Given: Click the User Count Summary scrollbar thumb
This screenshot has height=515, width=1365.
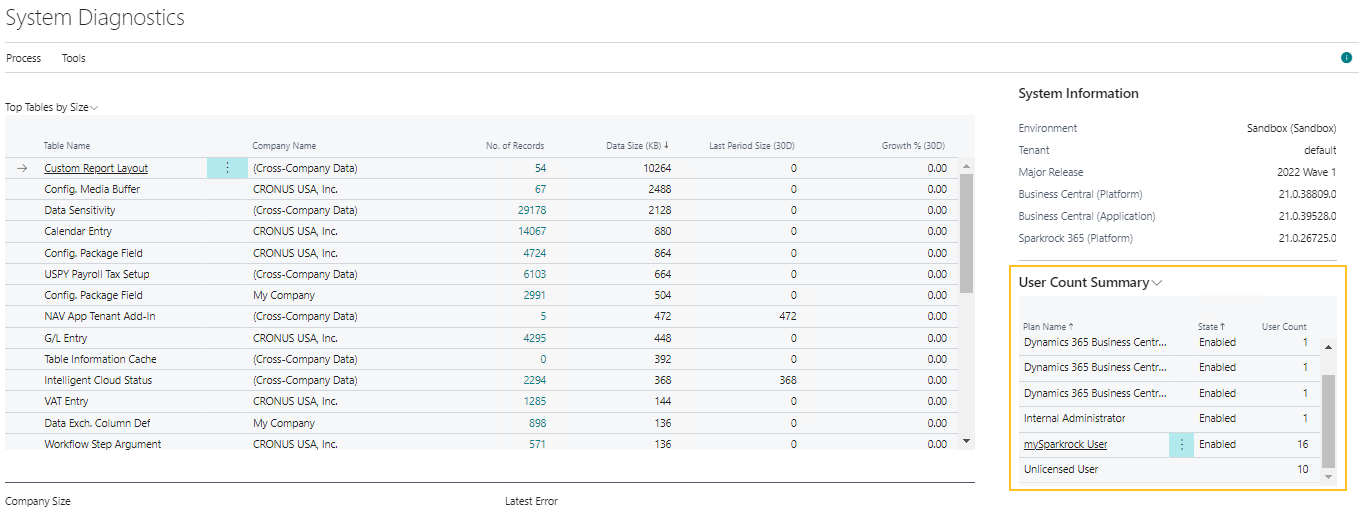Looking at the screenshot, I should (x=1328, y=420).
